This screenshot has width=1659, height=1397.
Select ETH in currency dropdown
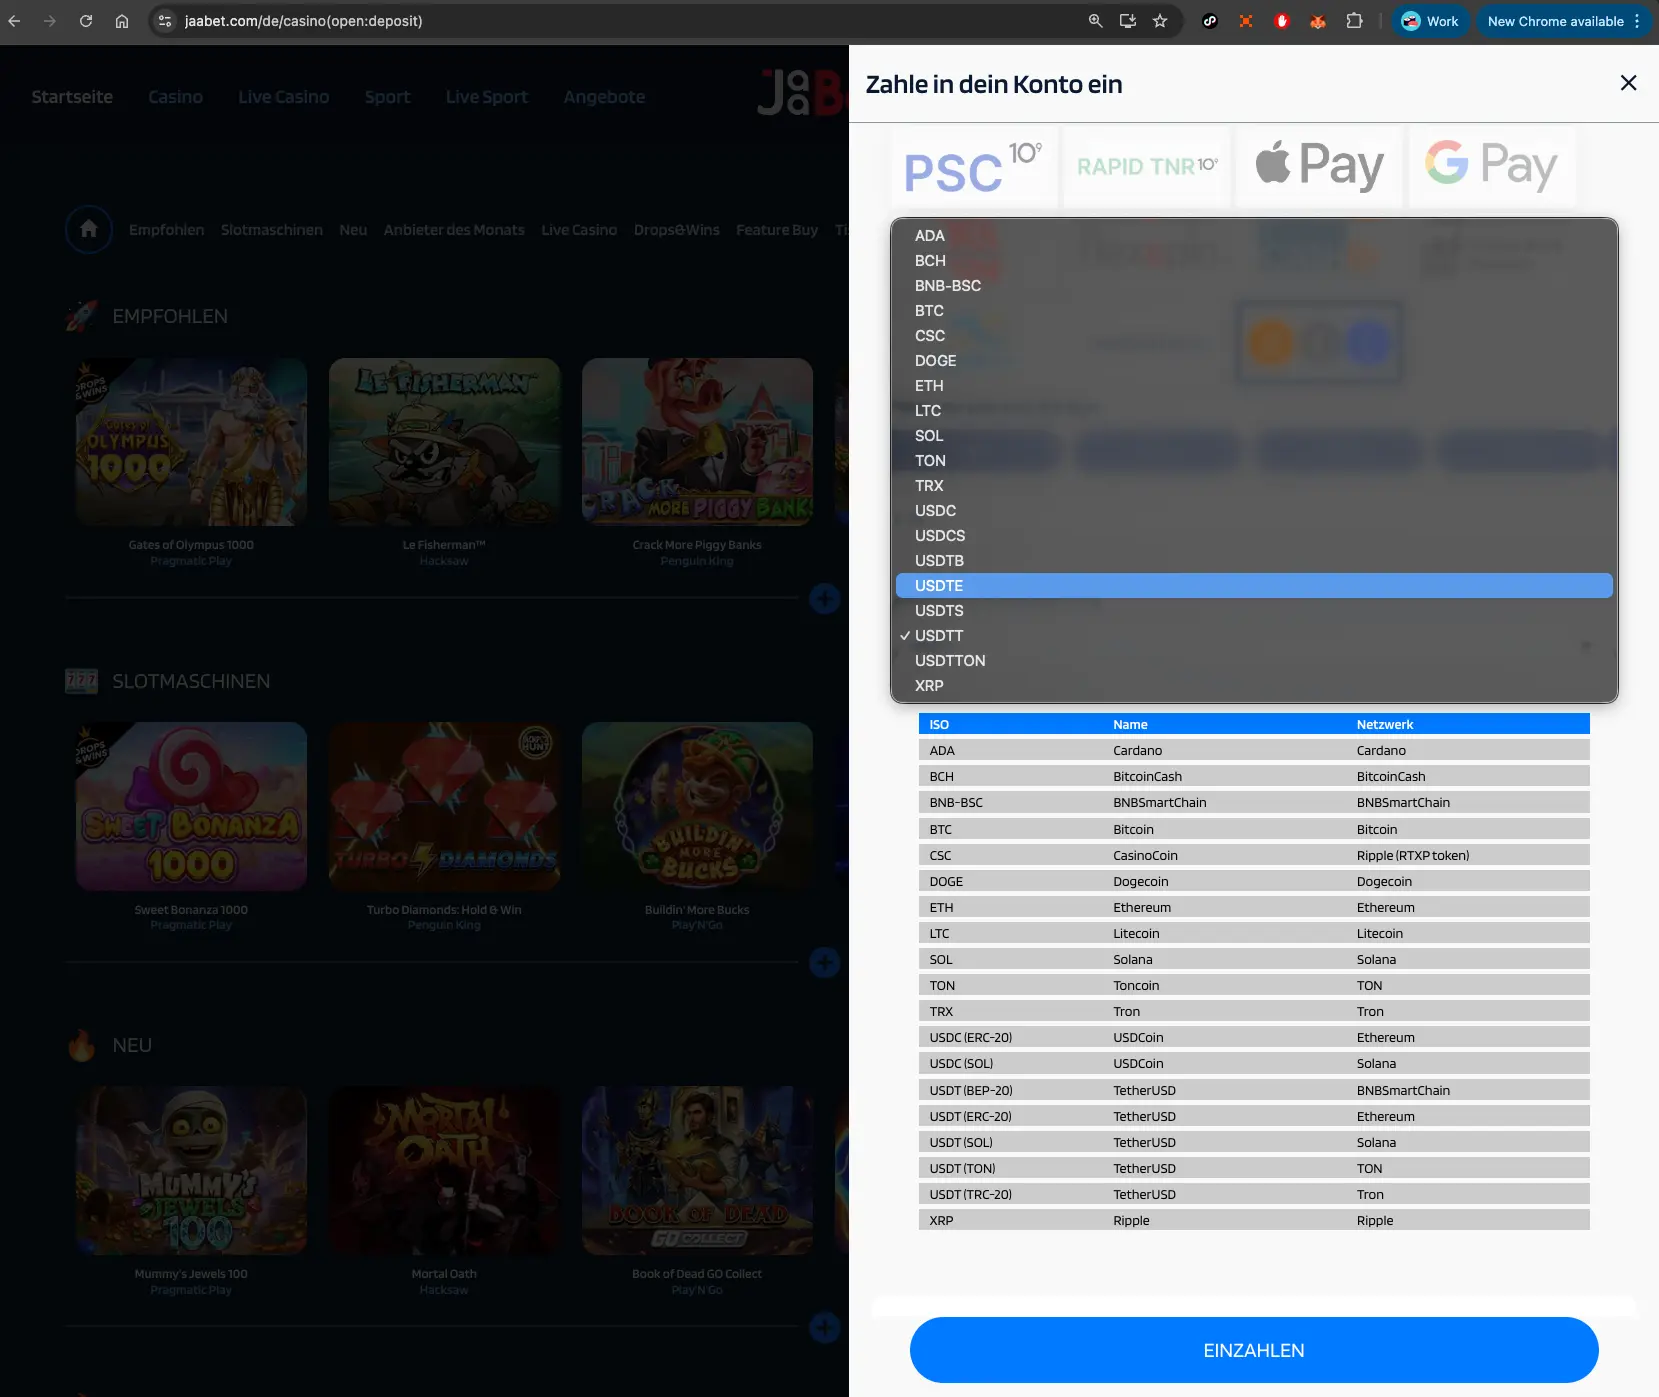pyautogui.click(x=1254, y=386)
